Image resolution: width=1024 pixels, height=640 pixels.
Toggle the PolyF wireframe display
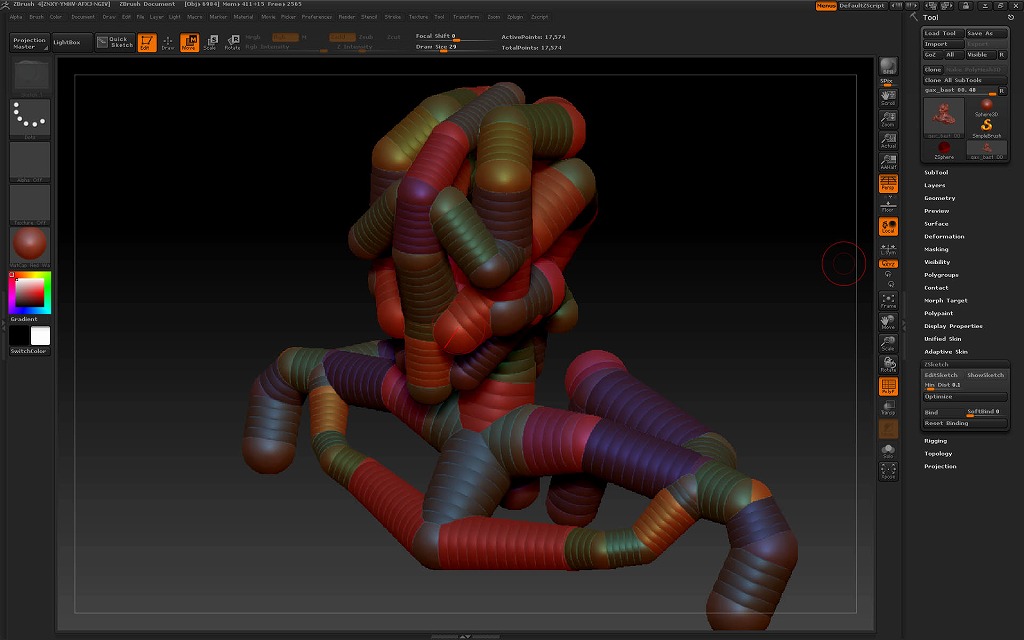[887, 386]
